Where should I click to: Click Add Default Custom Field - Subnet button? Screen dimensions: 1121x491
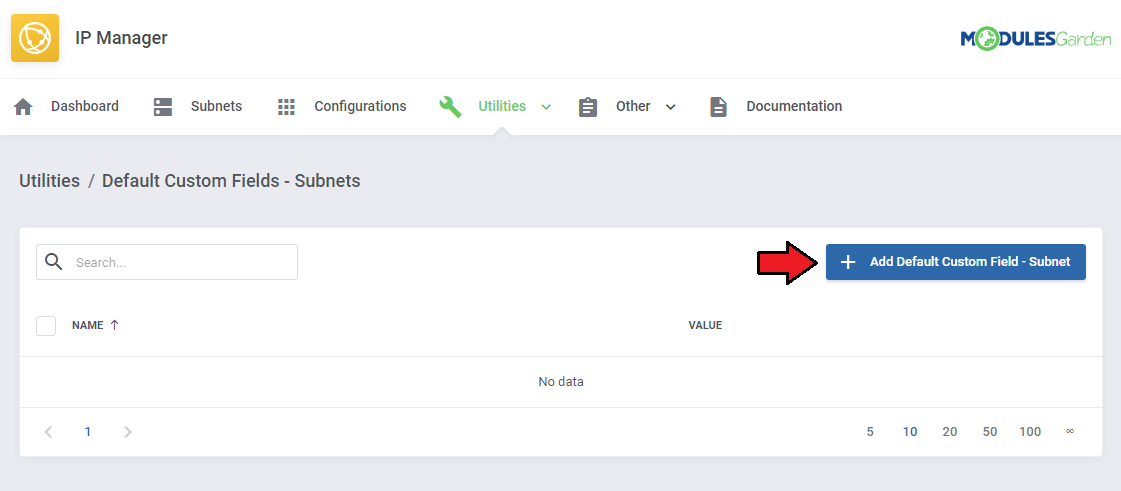tap(956, 262)
